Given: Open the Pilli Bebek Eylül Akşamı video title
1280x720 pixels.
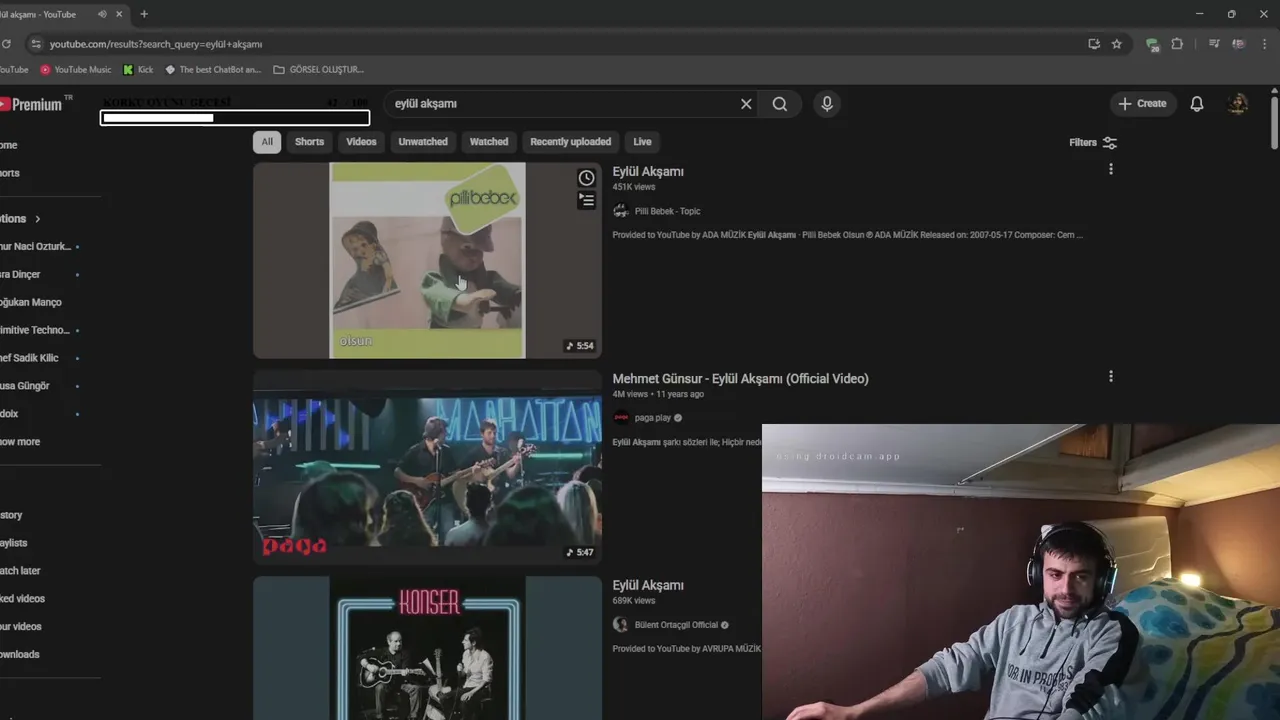Looking at the screenshot, I should [x=648, y=172].
